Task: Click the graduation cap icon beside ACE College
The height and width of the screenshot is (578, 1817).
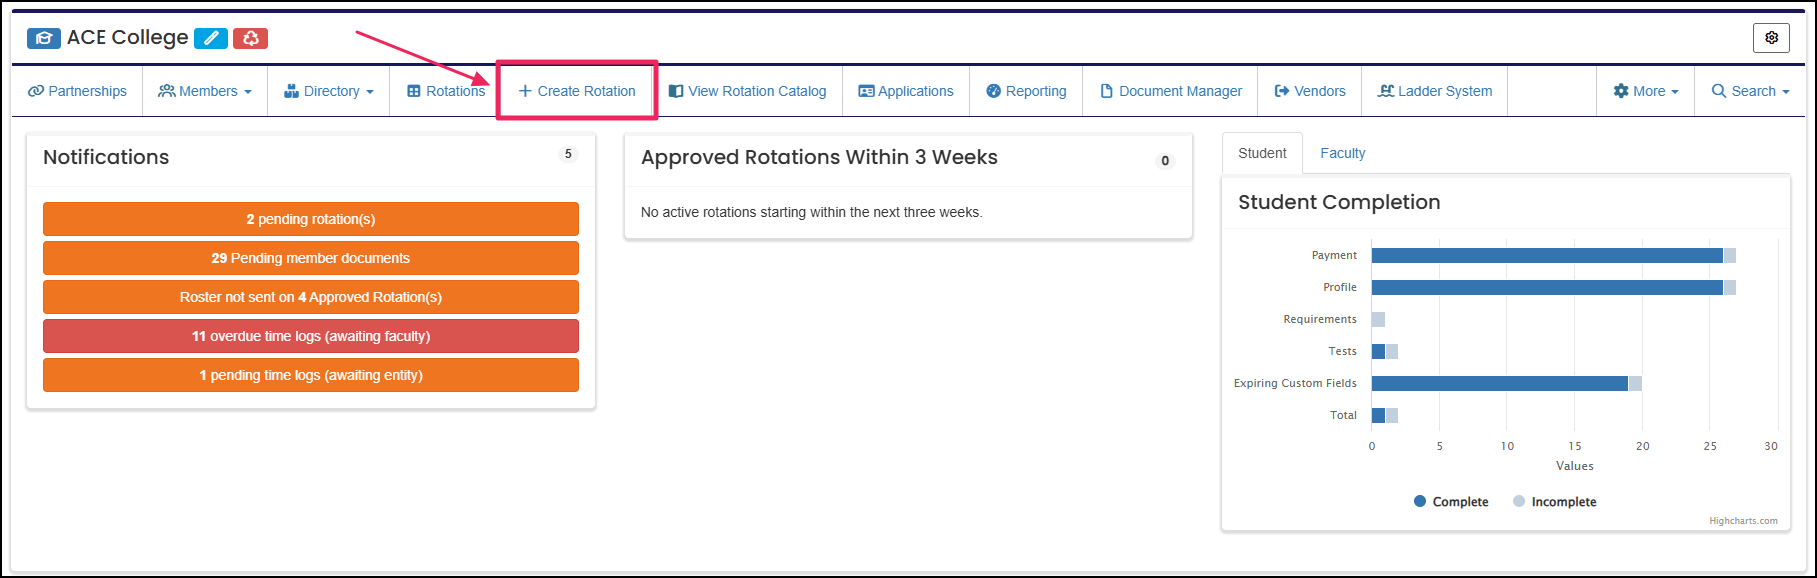Action: tap(44, 38)
